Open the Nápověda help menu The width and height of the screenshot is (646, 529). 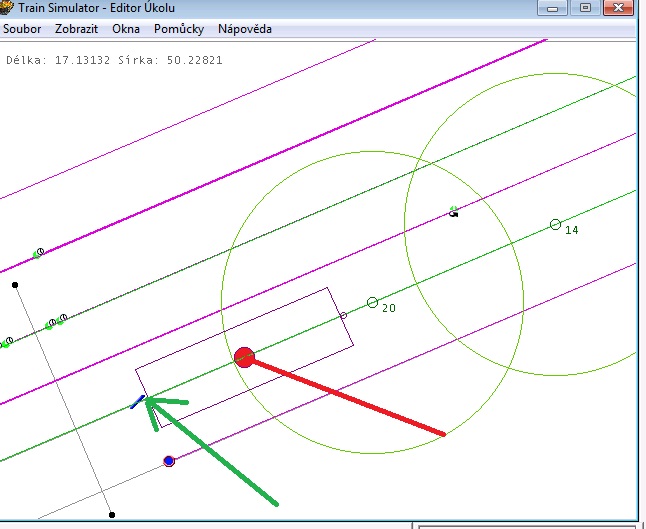[x=245, y=29]
